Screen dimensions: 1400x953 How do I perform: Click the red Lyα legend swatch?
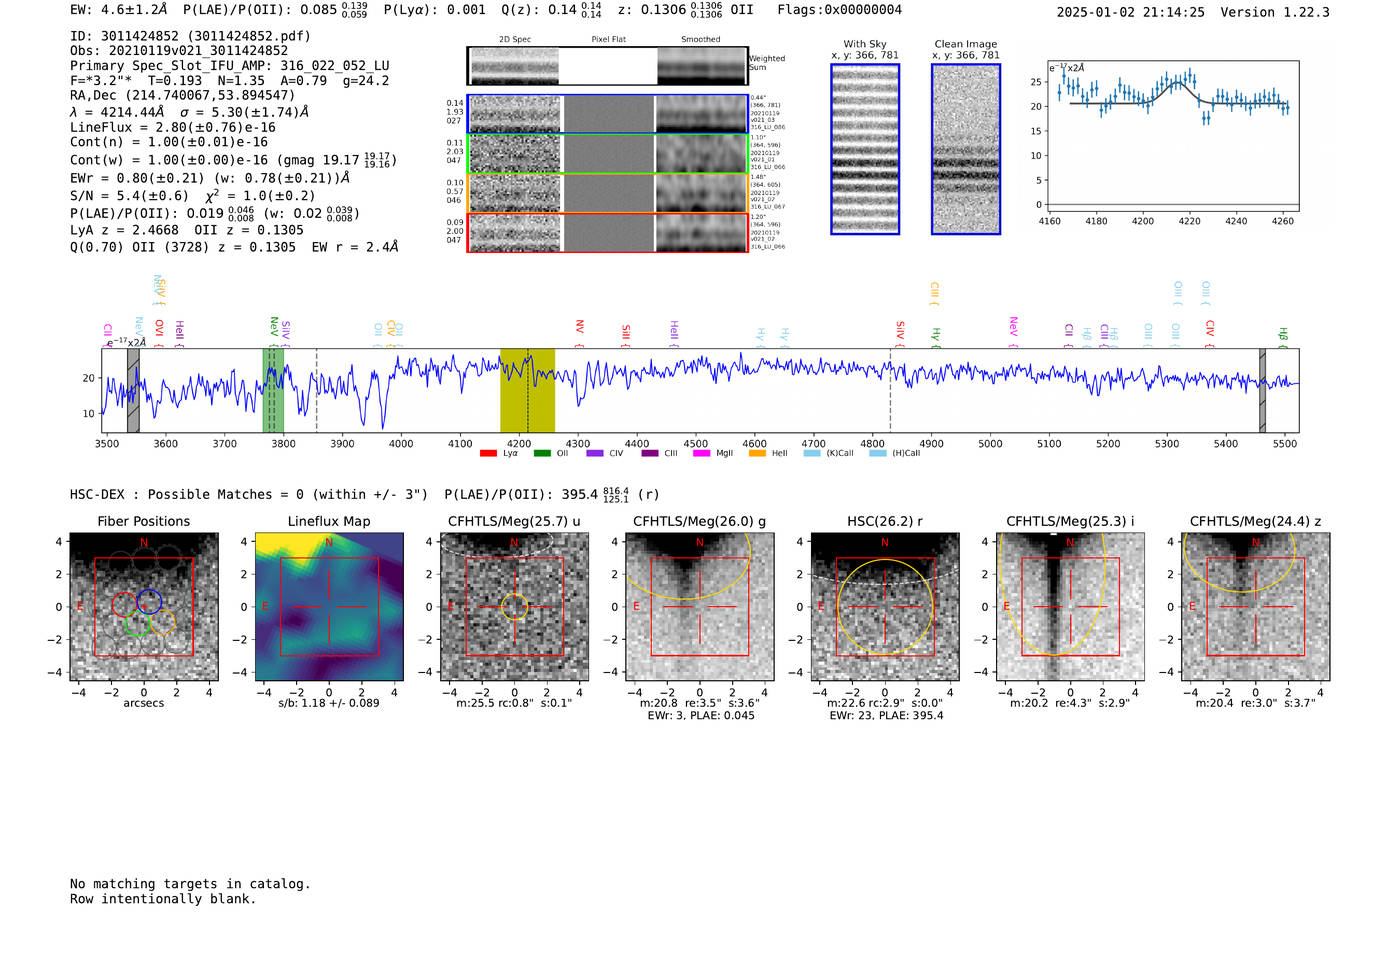(488, 454)
